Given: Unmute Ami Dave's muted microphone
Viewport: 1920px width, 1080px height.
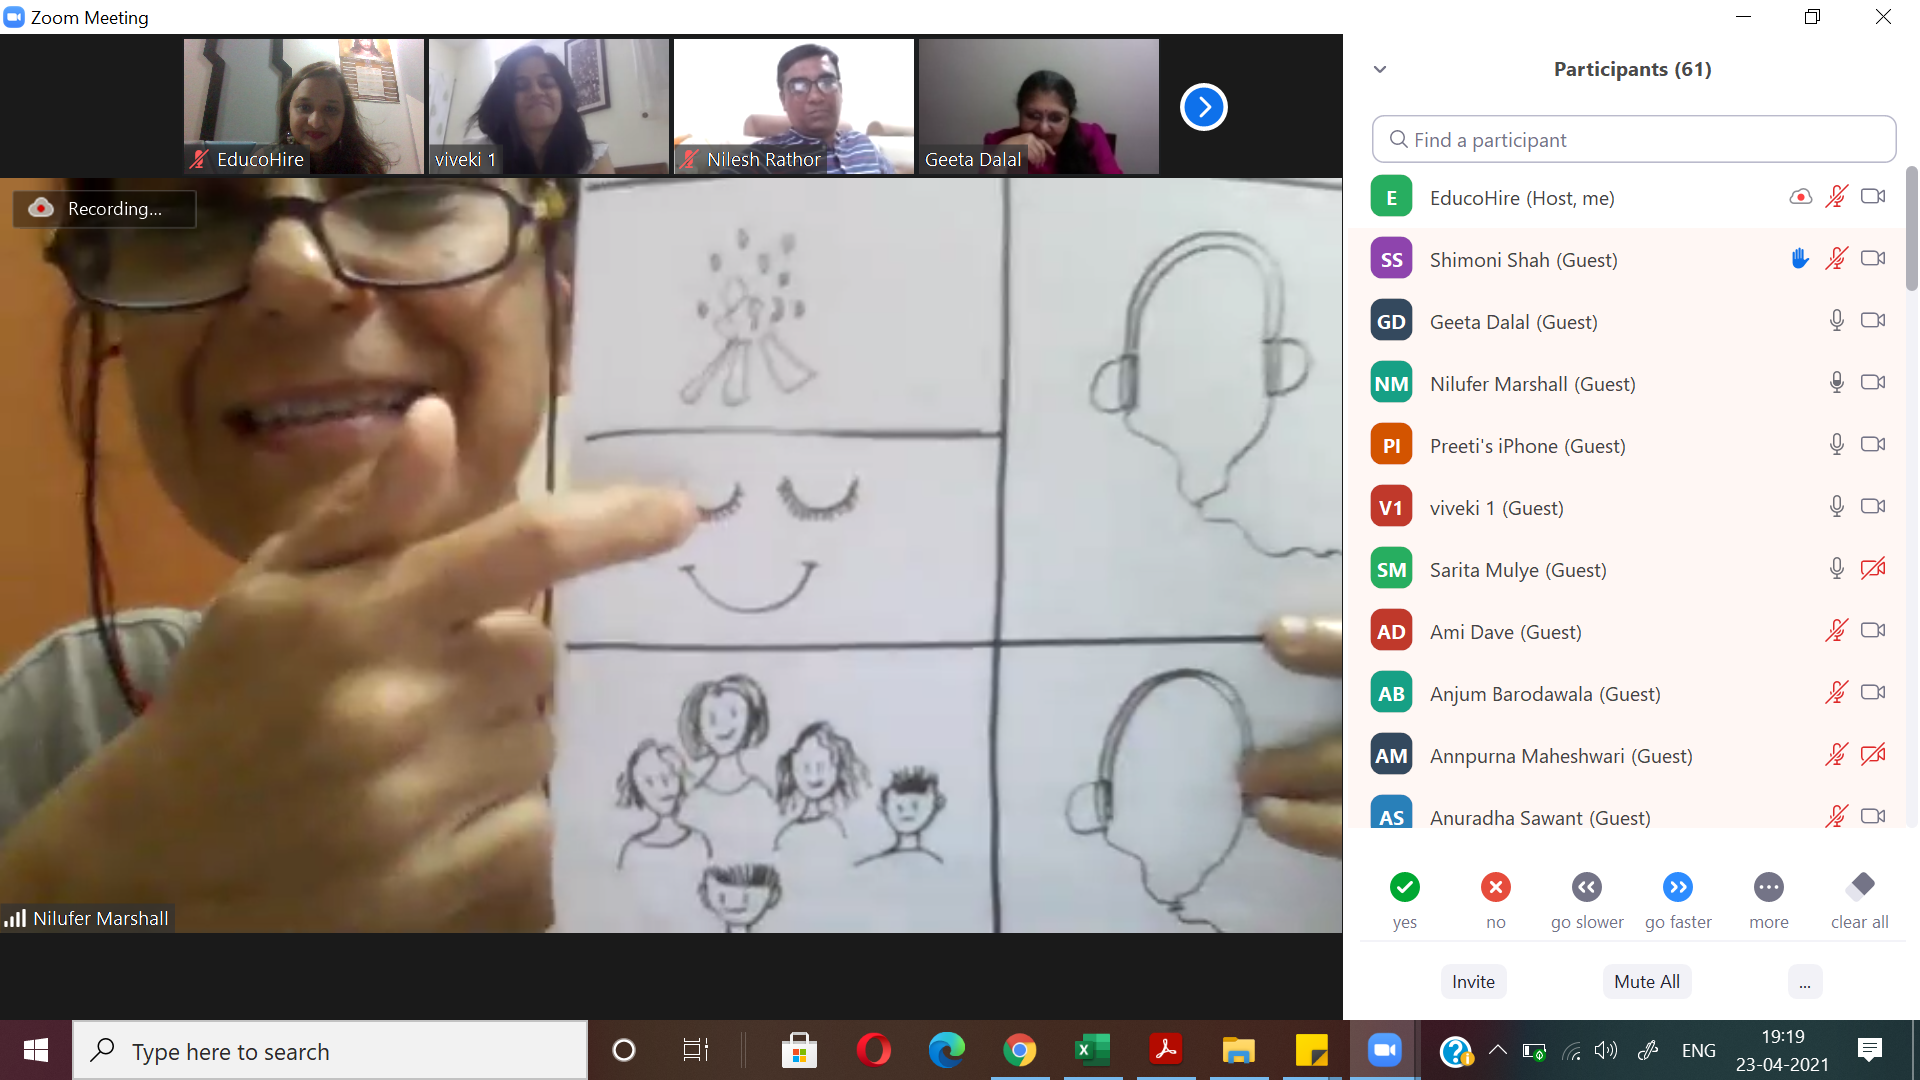Looking at the screenshot, I should [1836, 631].
